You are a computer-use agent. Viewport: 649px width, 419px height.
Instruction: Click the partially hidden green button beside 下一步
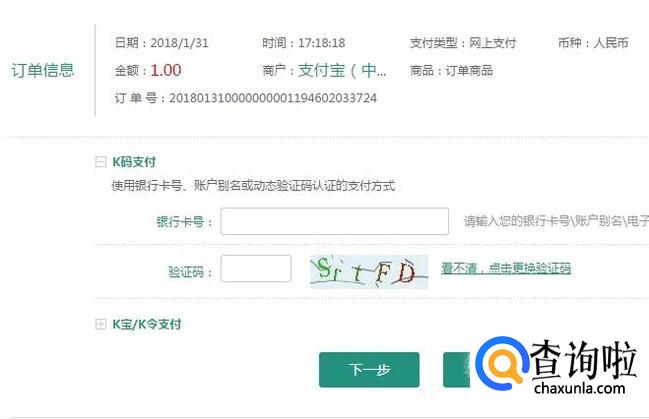457,369
